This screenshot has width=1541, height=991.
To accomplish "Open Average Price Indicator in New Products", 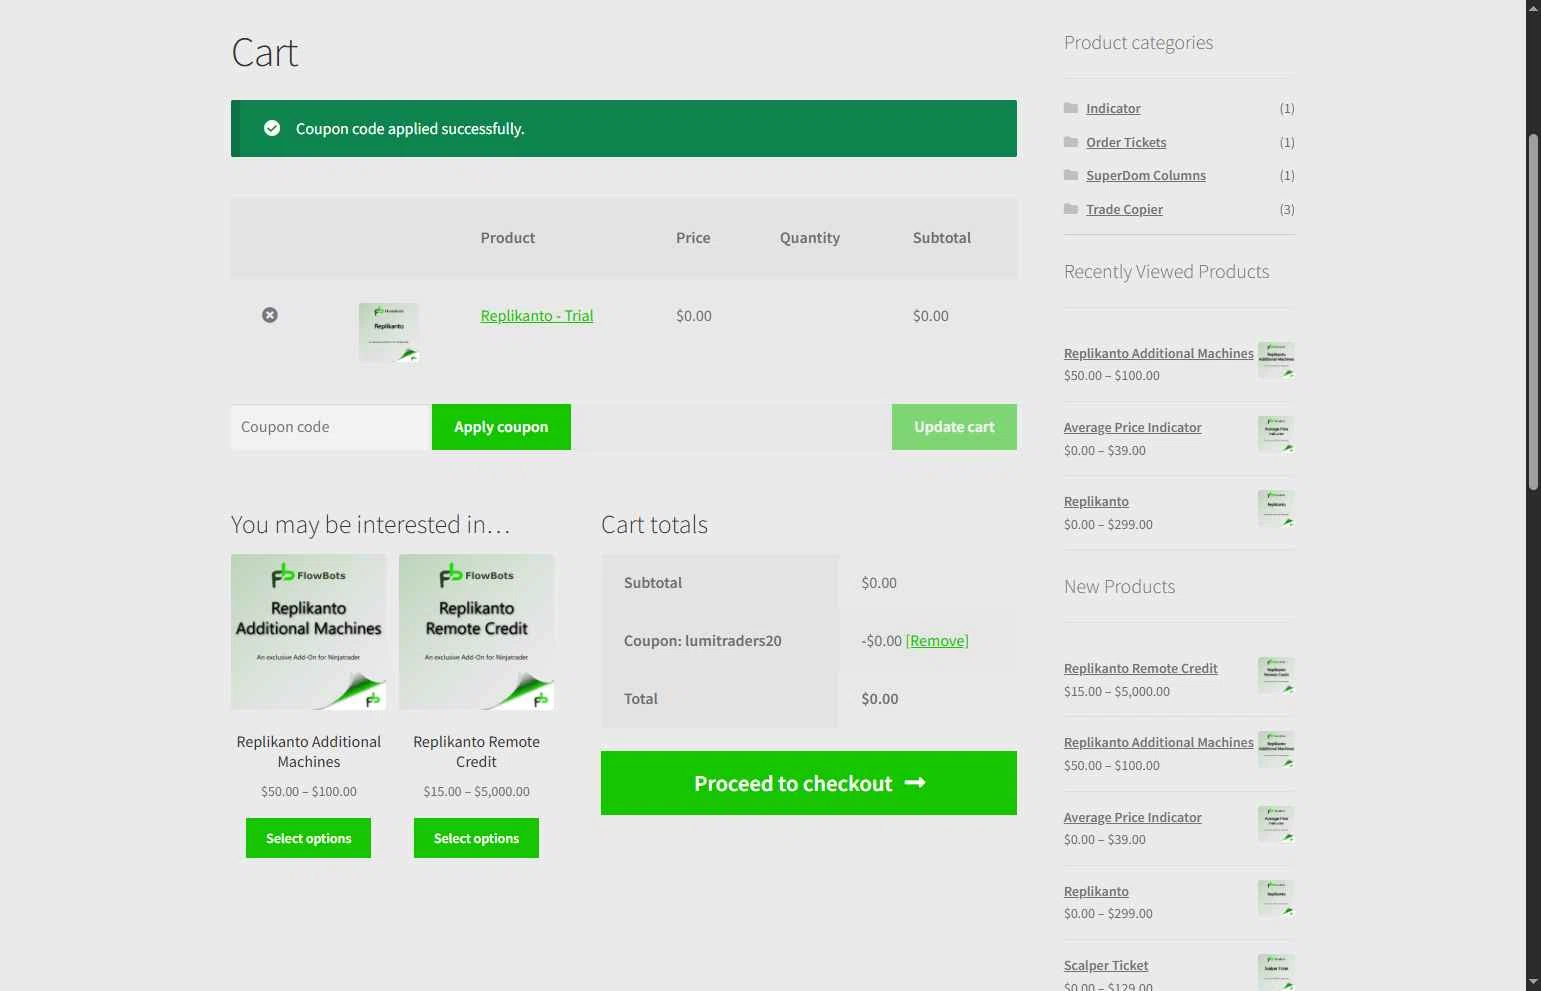I will 1132,817.
